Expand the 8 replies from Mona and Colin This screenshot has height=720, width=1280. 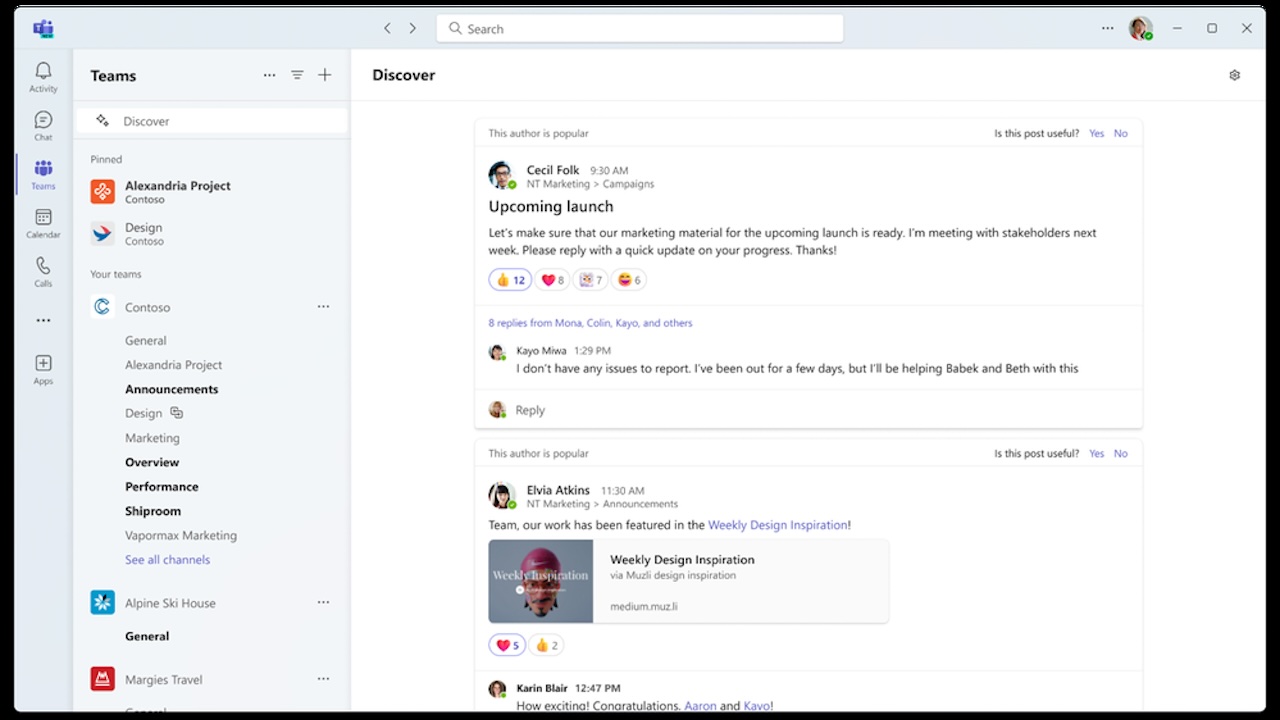(590, 322)
